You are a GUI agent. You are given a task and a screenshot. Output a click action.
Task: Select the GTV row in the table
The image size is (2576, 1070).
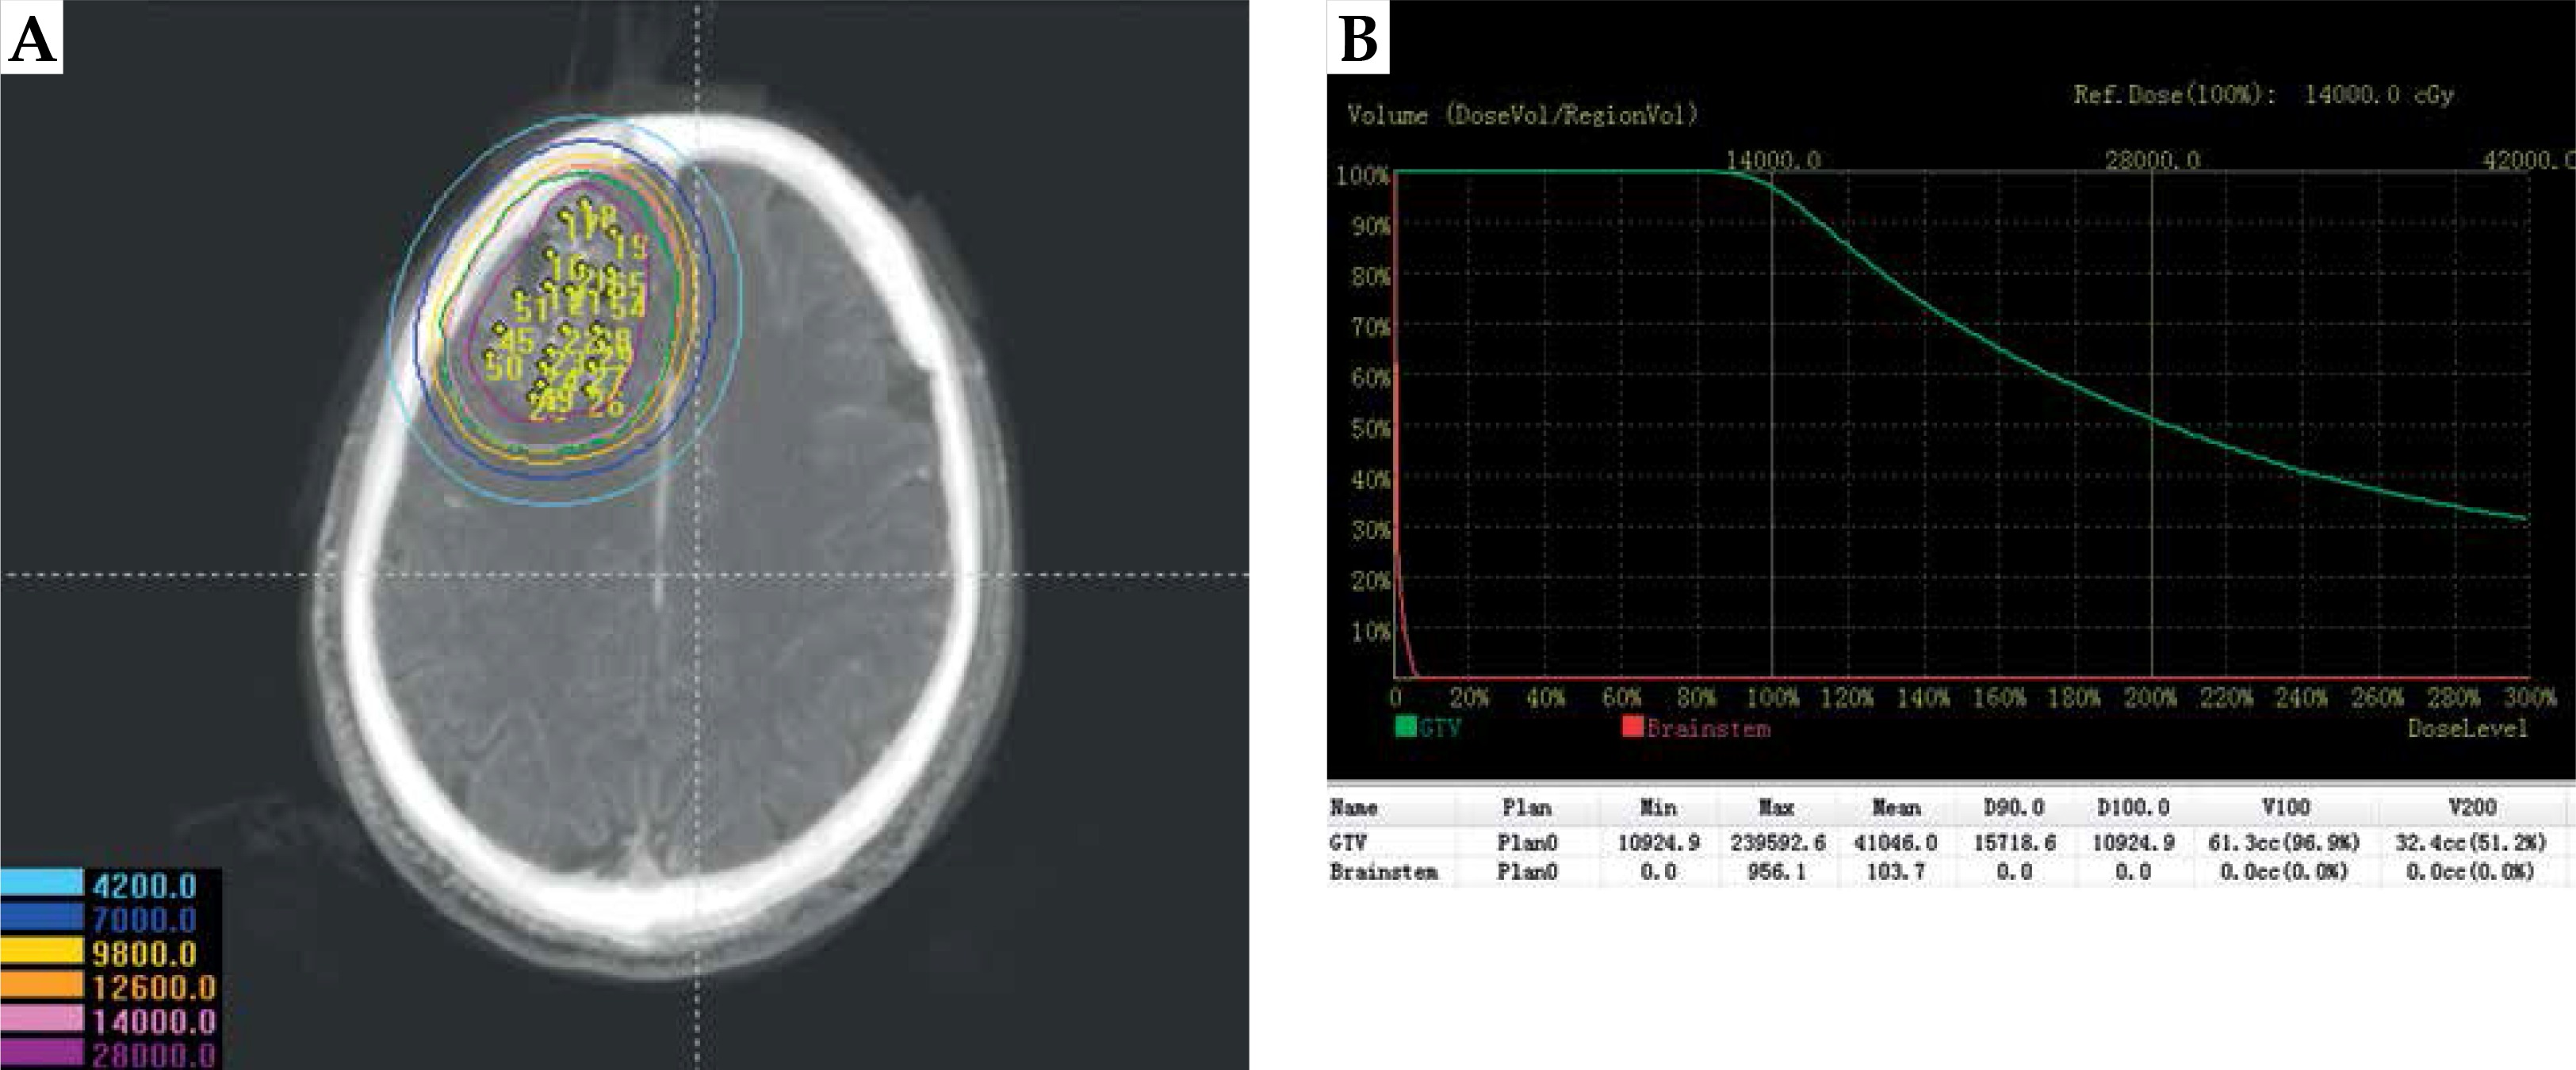pos(1348,843)
